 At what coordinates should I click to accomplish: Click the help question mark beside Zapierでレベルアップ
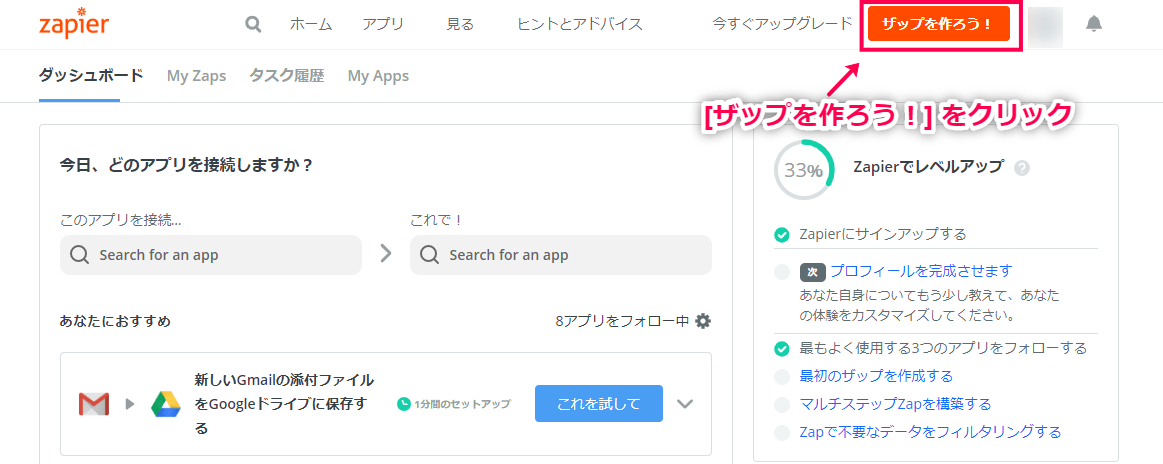pos(1021,168)
